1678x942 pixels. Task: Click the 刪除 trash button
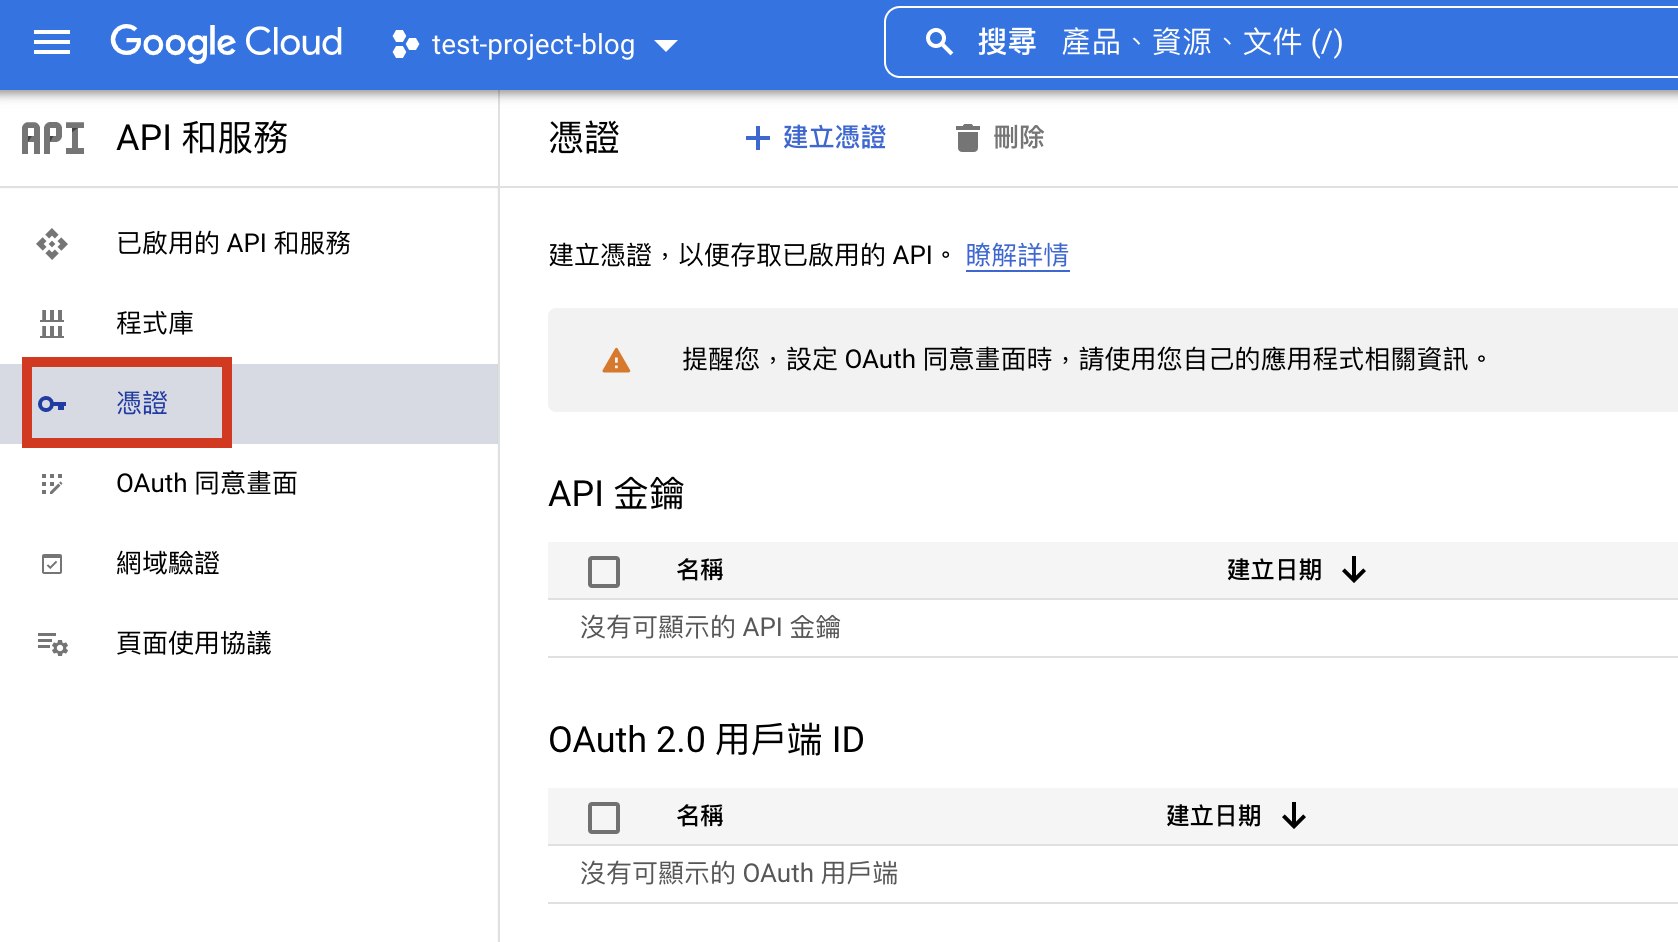click(999, 138)
